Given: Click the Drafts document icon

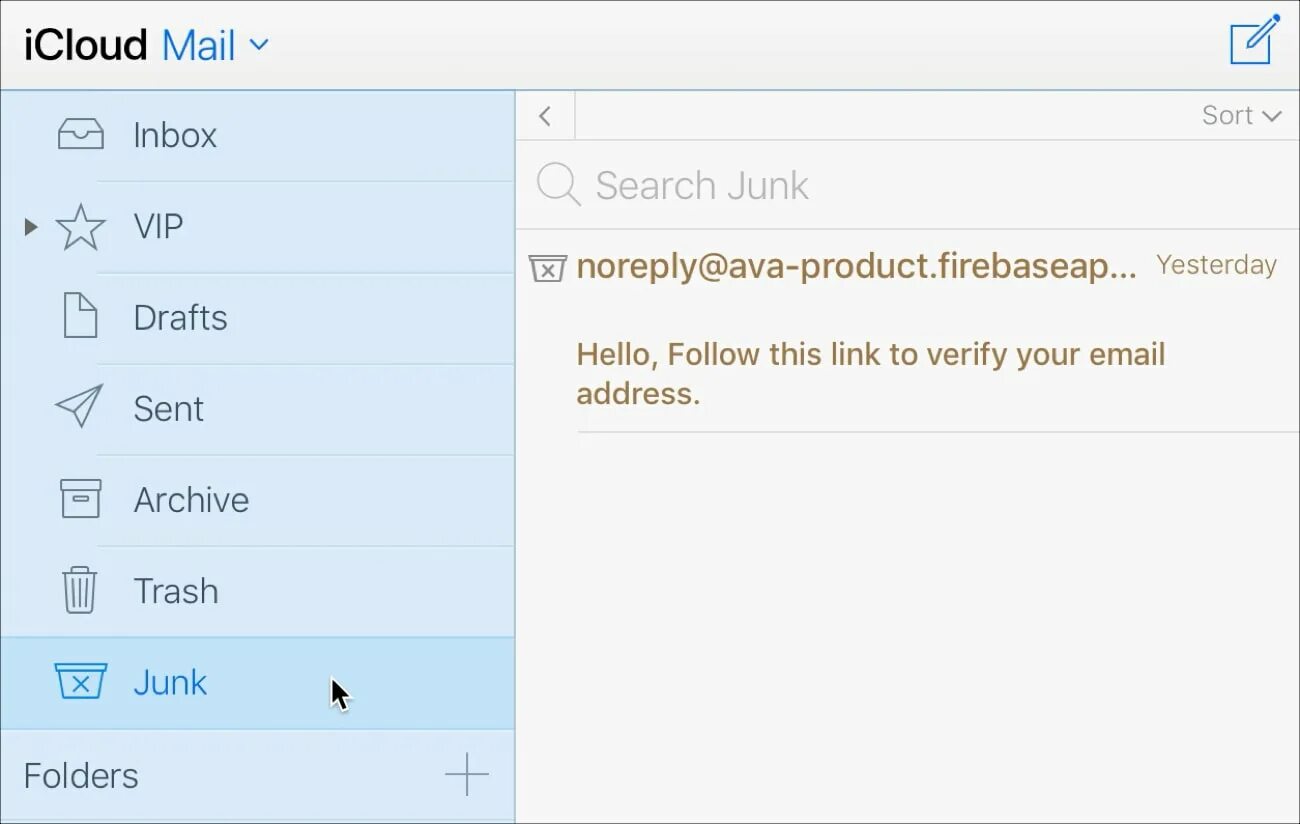Looking at the screenshot, I should click(80, 316).
